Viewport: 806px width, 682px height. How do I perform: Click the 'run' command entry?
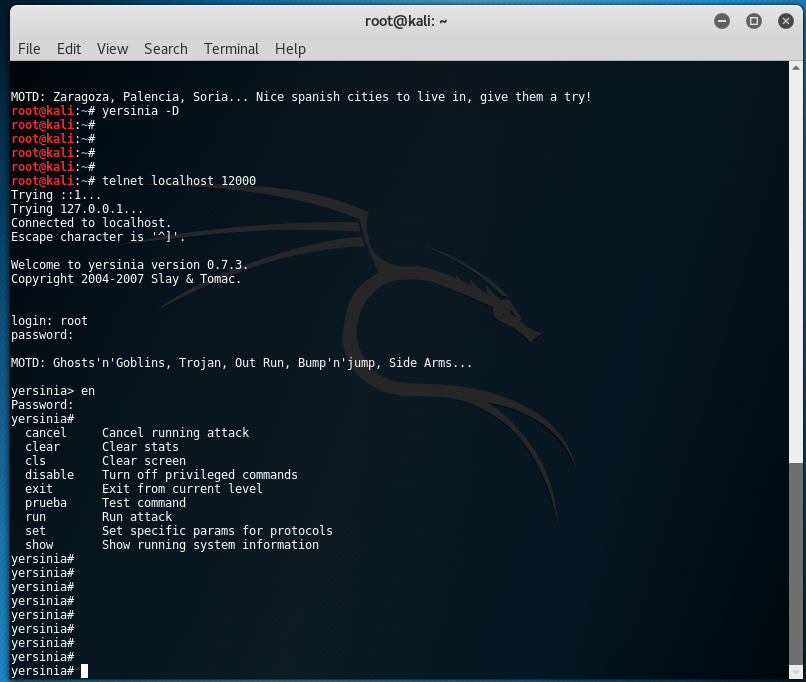pyautogui.click(x=35, y=517)
